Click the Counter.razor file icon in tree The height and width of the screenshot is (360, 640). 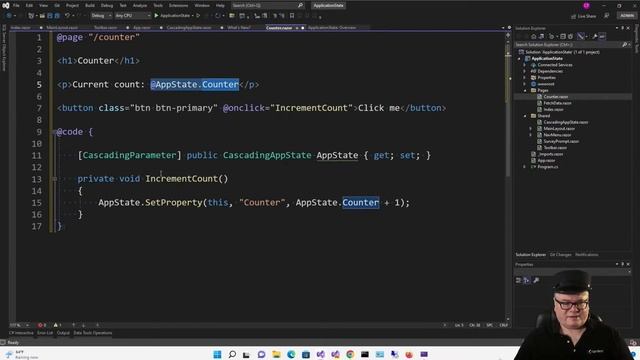point(540,97)
